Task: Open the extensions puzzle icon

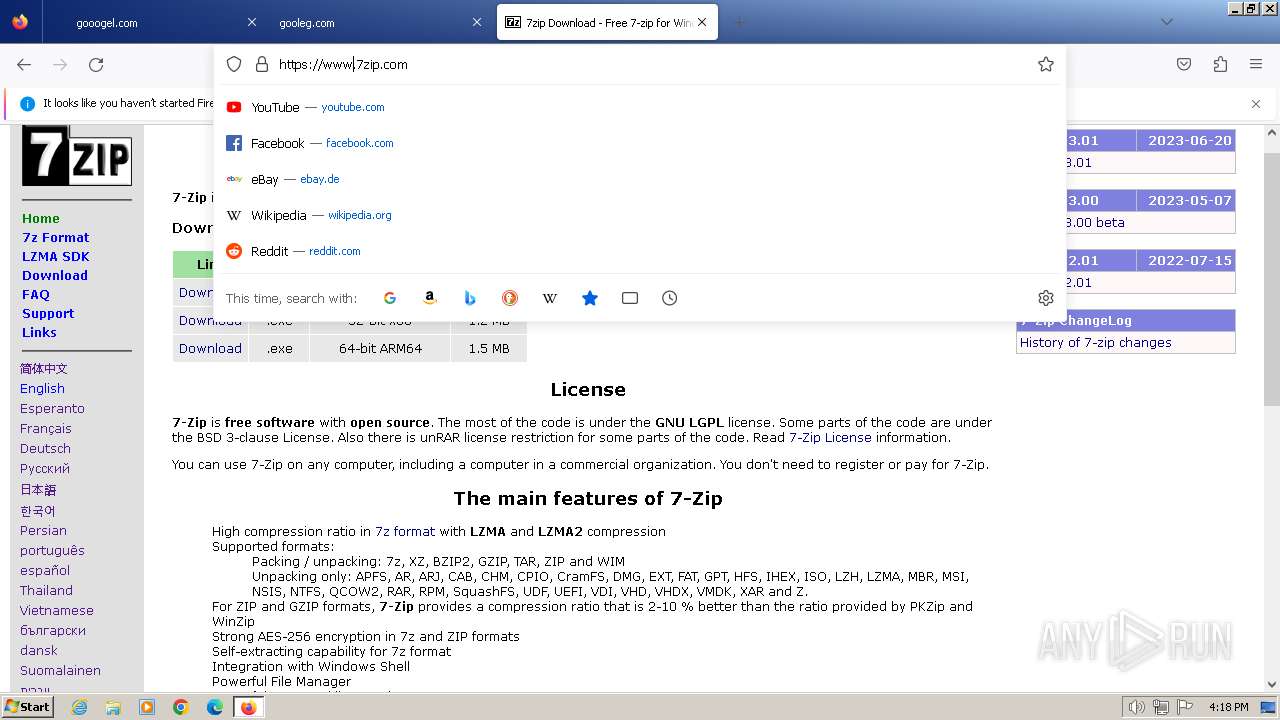Action: click(1220, 64)
